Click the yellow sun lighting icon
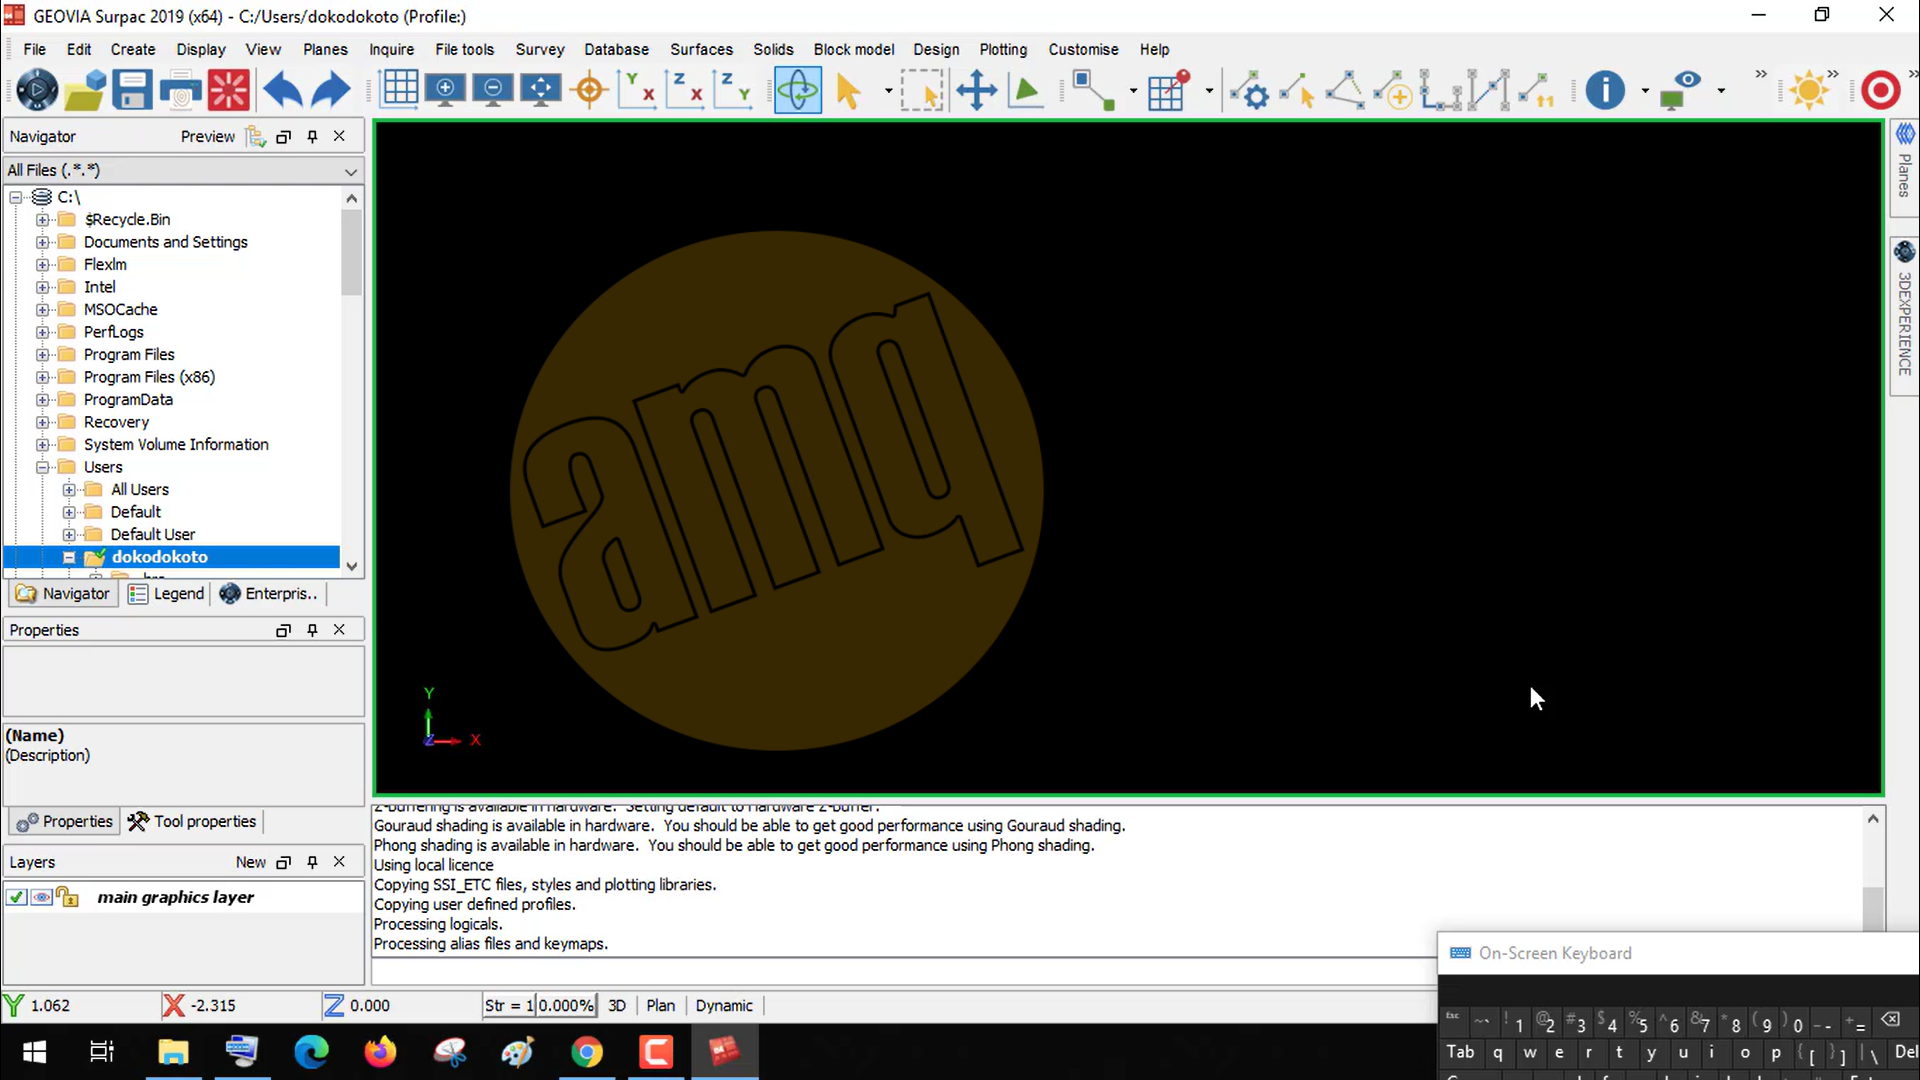 (x=1809, y=90)
